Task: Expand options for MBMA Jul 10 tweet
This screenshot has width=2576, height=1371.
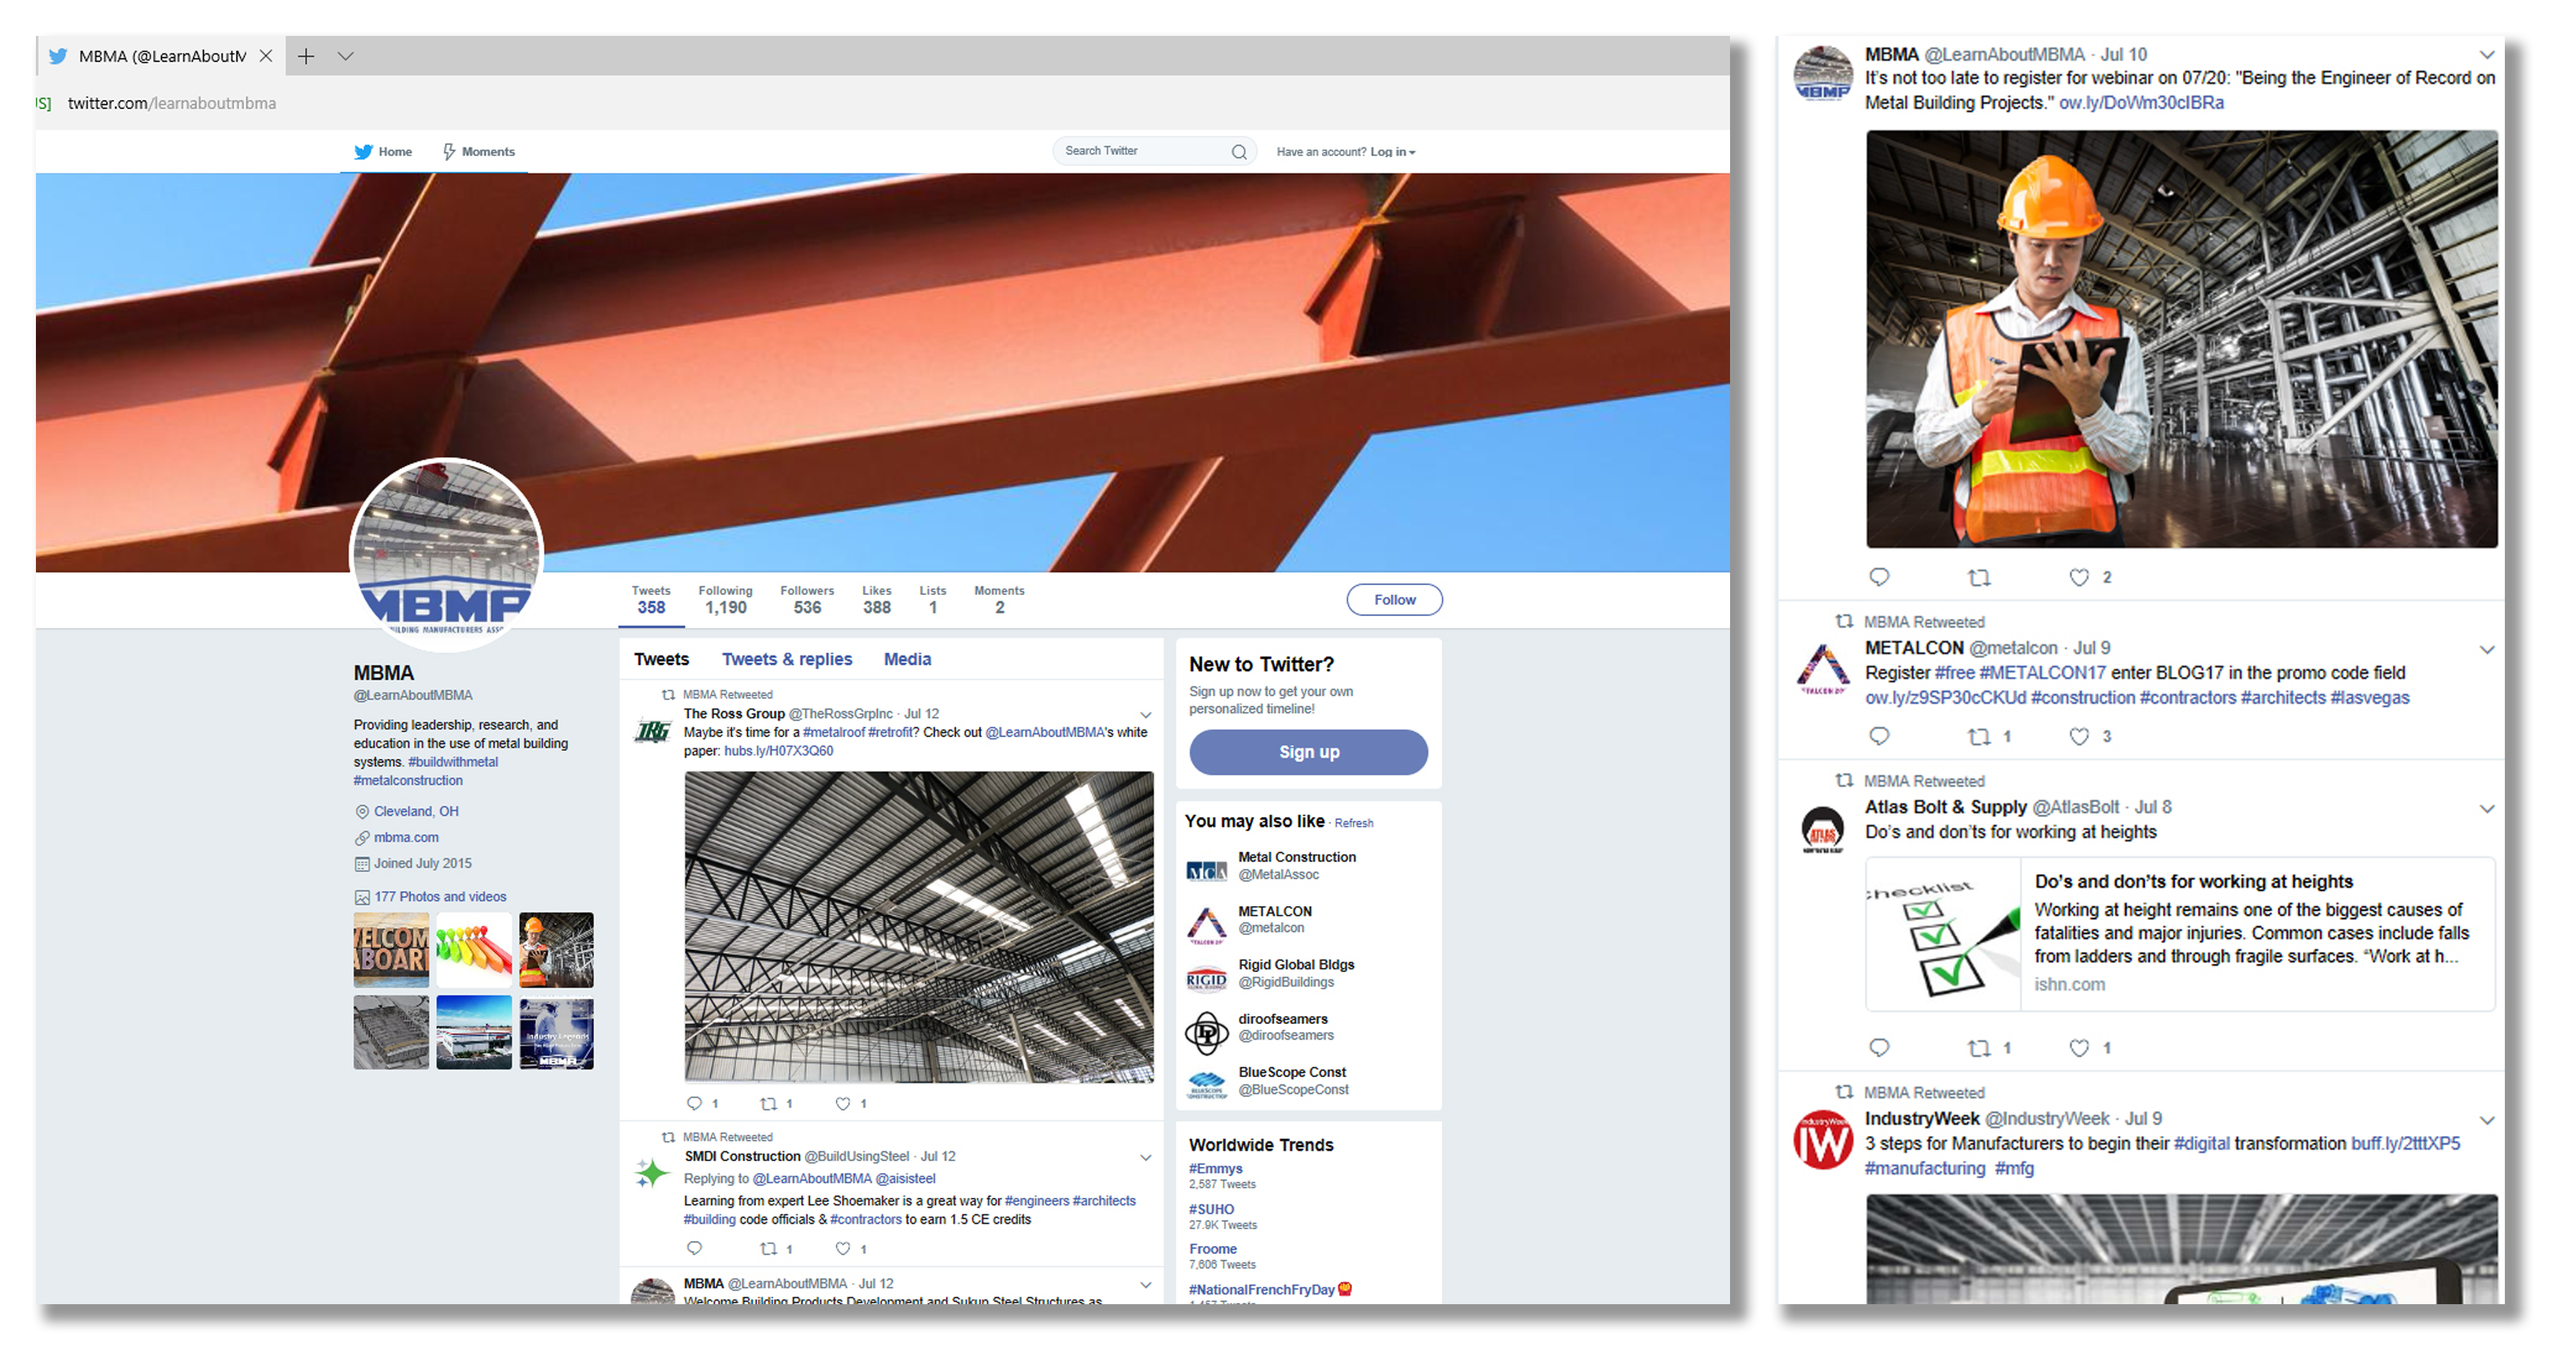Action: [2487, 55]
